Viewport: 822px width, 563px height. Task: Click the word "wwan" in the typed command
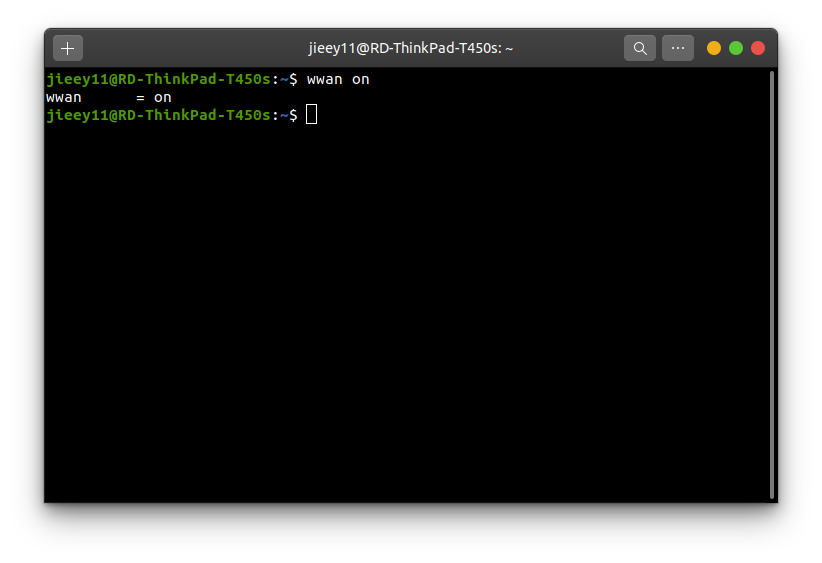[325, 79]
